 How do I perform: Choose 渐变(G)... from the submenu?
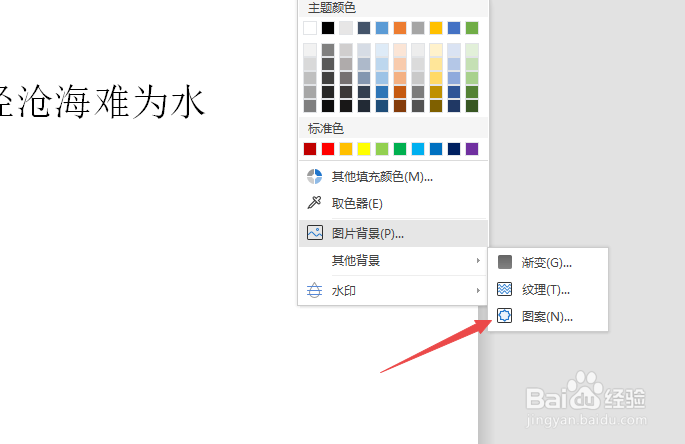coord(548,263)
